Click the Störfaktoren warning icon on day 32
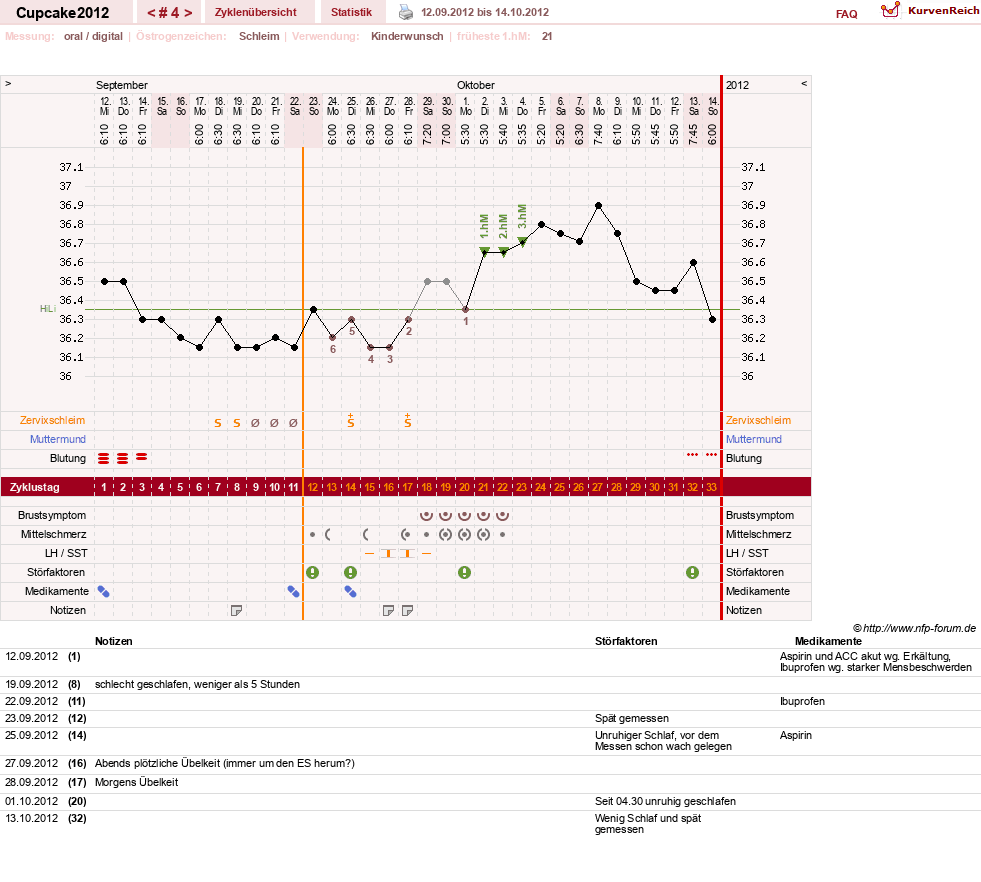Viewport: 981px width, 882px height. (x=692, y=572)
